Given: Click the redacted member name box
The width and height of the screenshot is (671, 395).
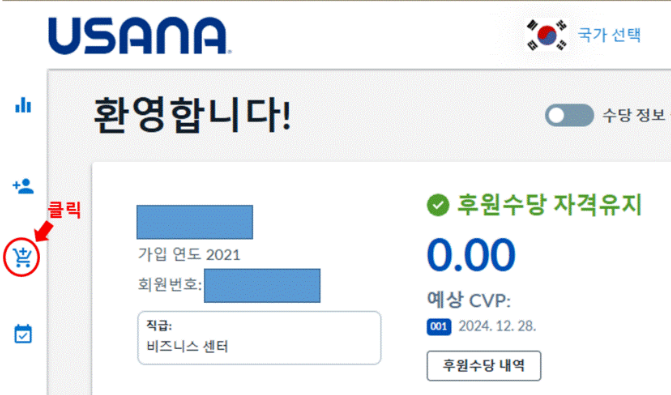Looking at the screenshot, I should [x=195, y=222].
